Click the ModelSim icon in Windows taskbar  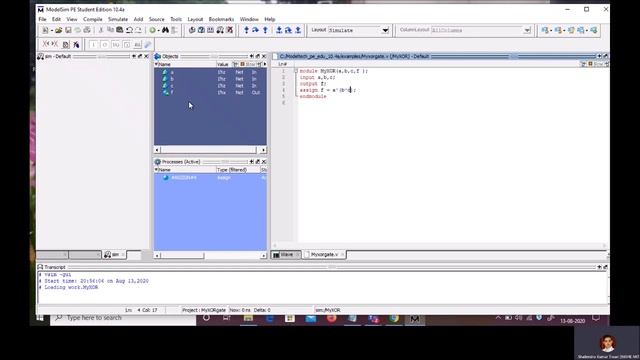tap(415, 318)
